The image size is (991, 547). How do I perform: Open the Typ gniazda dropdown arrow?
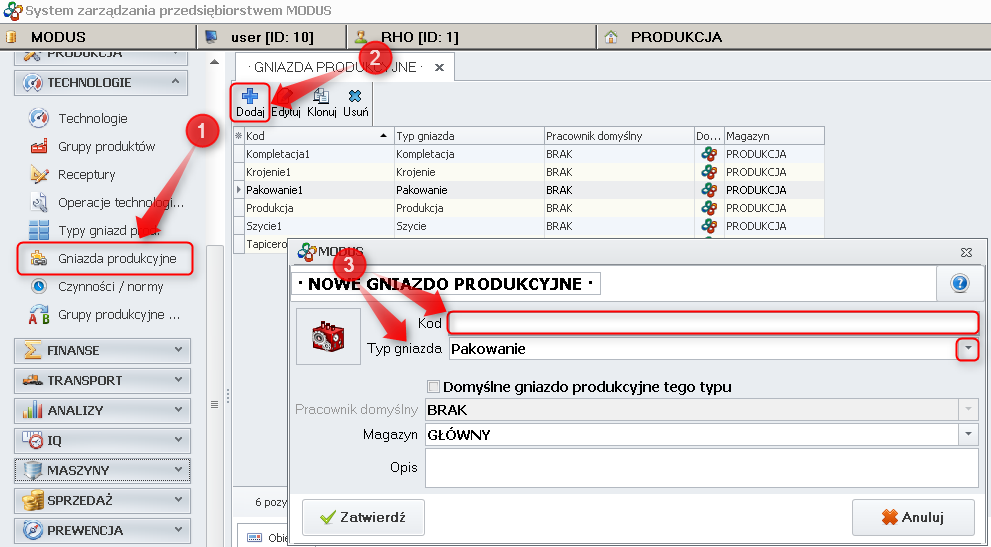tap(968, 348)
